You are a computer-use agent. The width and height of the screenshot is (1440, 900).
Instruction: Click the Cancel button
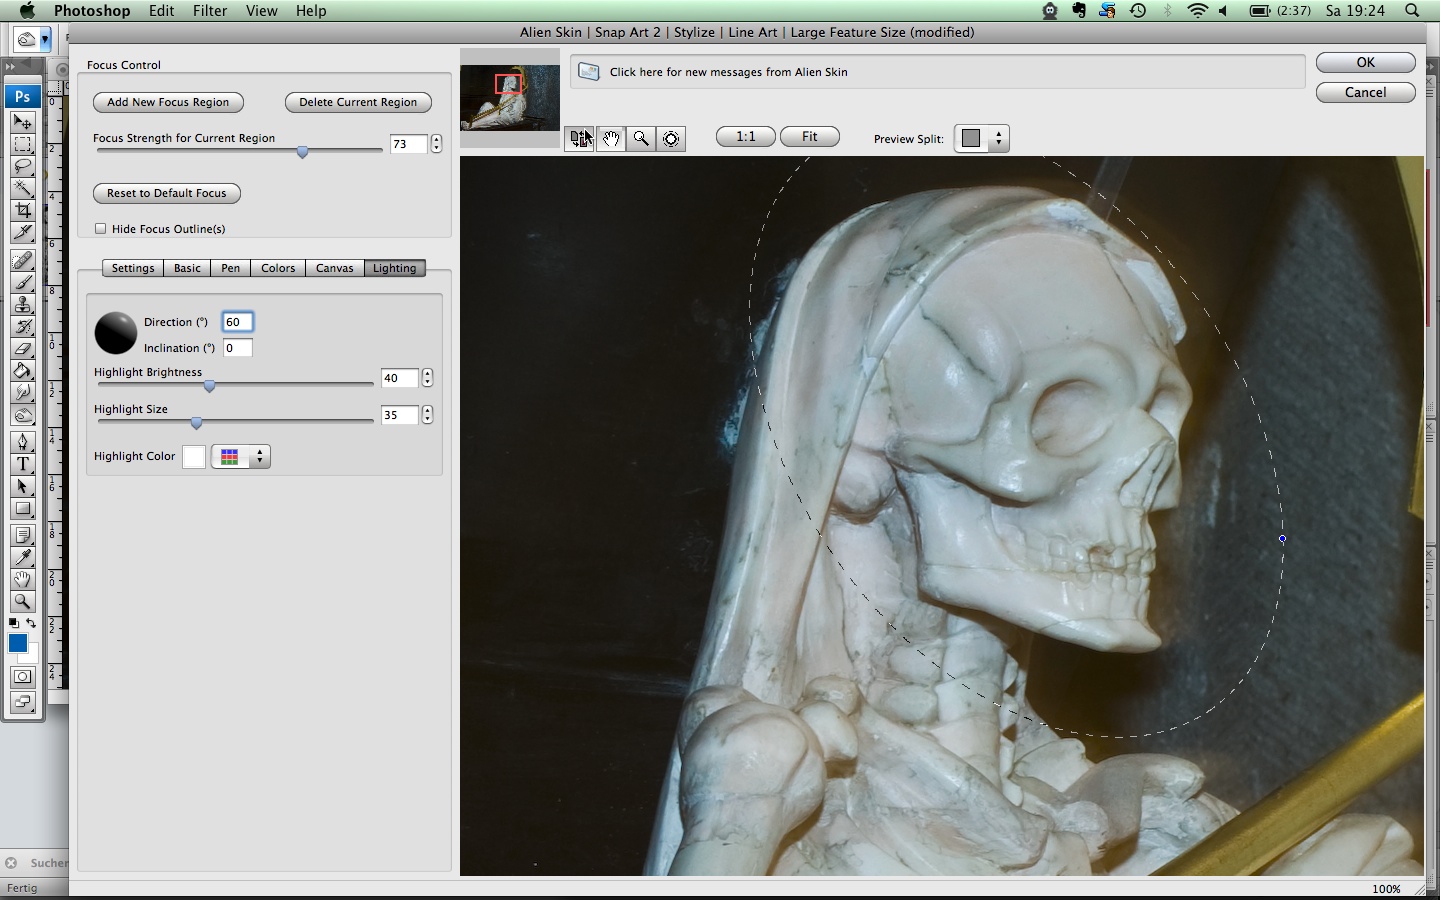[x=1366, y=92]
